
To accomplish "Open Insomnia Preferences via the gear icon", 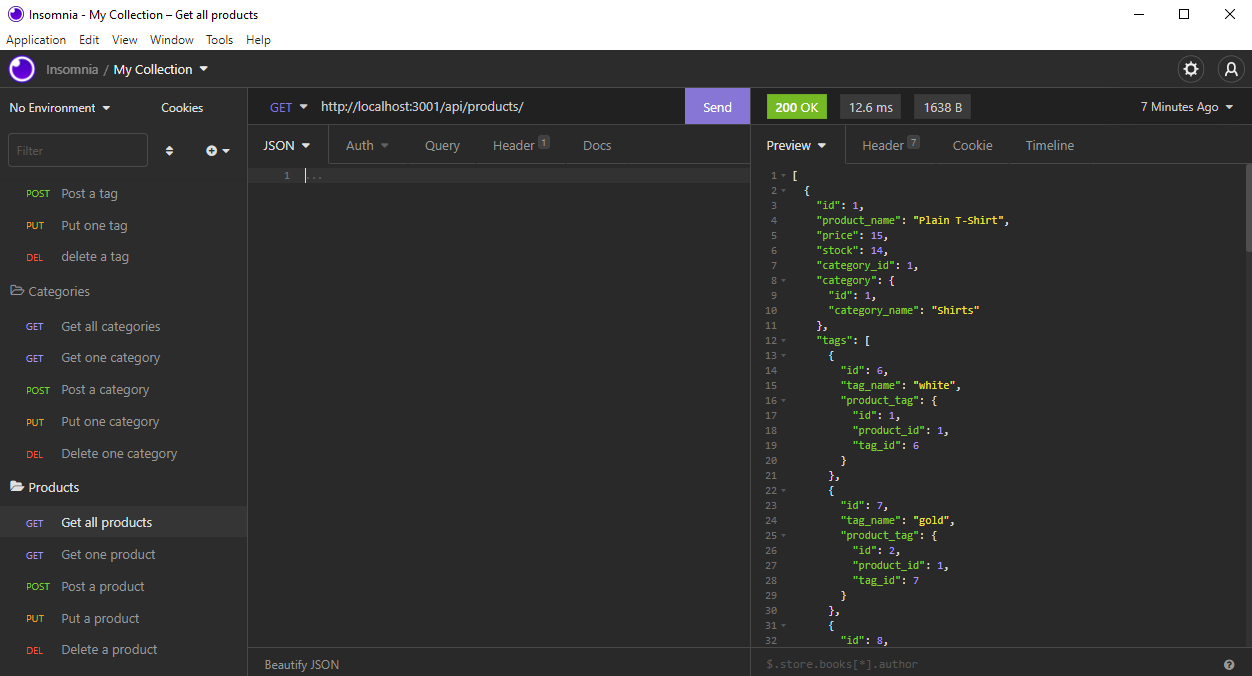I will tap(1190, 69).
